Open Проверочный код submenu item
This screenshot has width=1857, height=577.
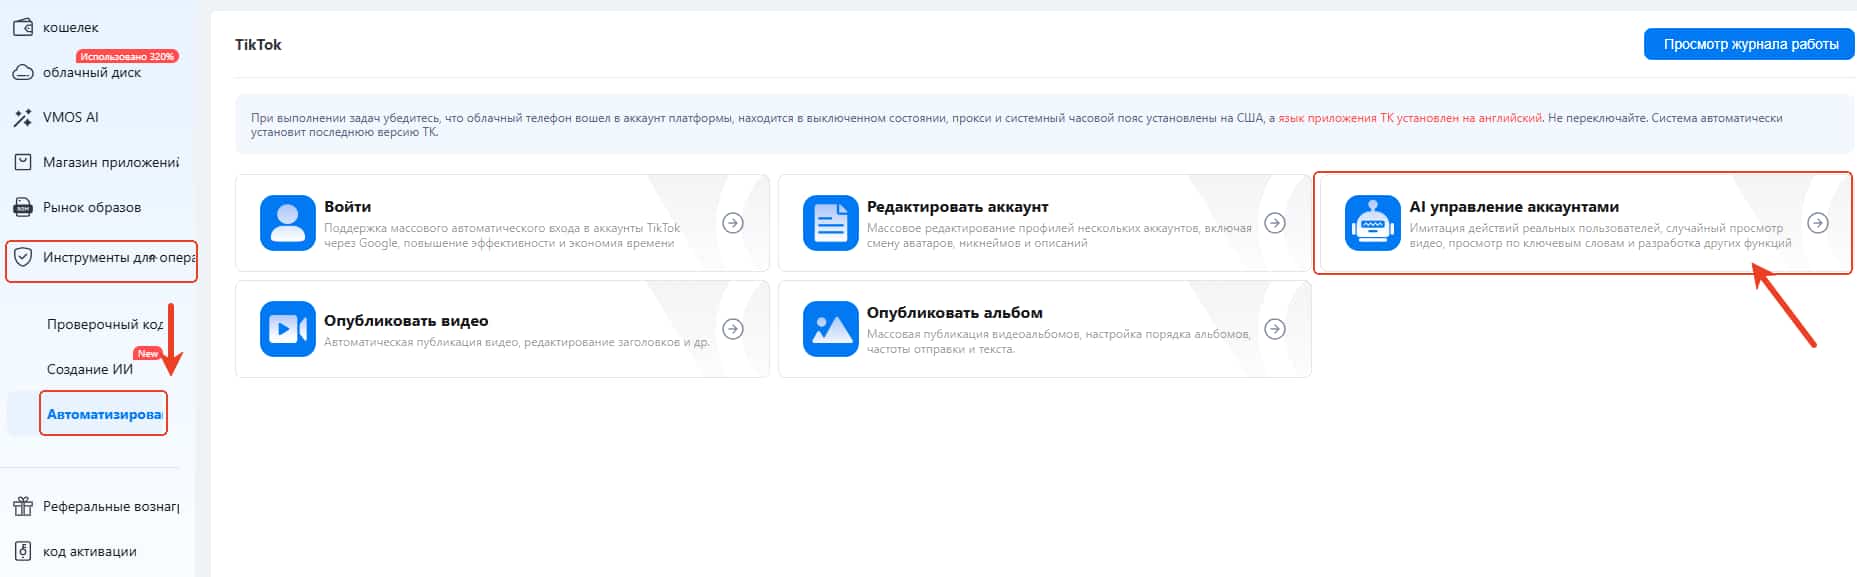[x=104, y=324]
